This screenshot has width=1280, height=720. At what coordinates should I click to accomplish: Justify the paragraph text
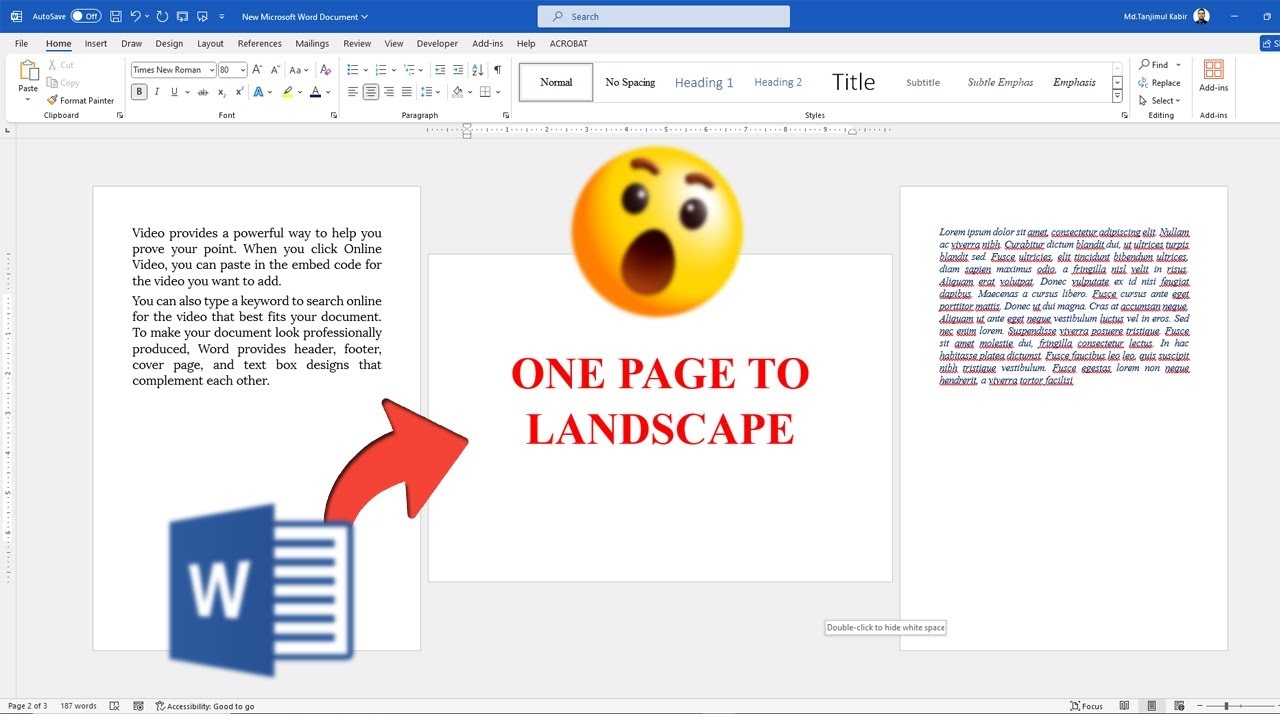pyautogui.click(x=406, y=92)
